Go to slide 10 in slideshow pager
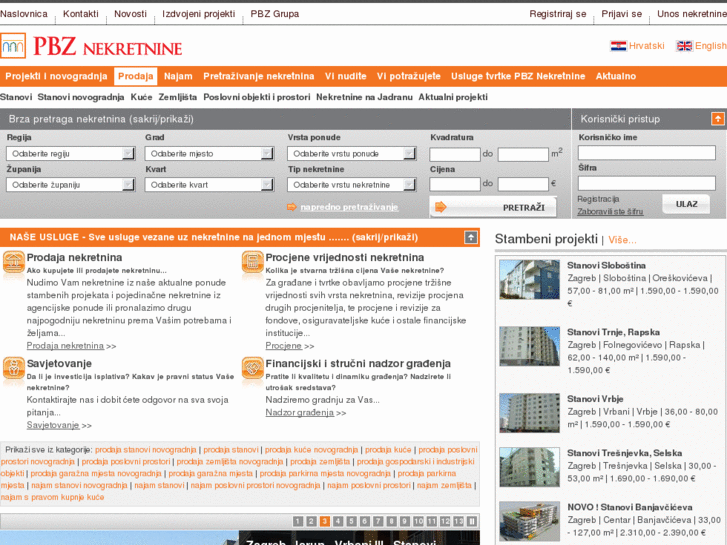Viewport: 727px width, 545px height. pos(418,521)
